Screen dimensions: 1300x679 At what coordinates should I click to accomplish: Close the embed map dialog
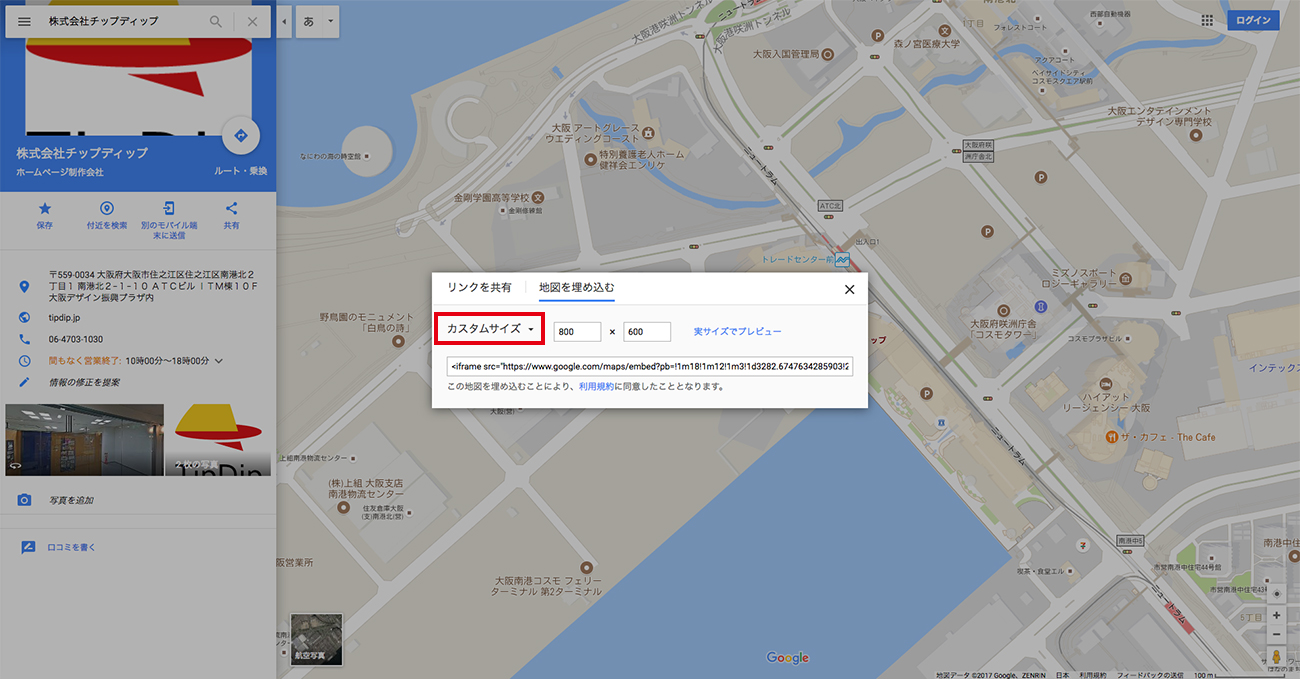[x=850, y=289]
